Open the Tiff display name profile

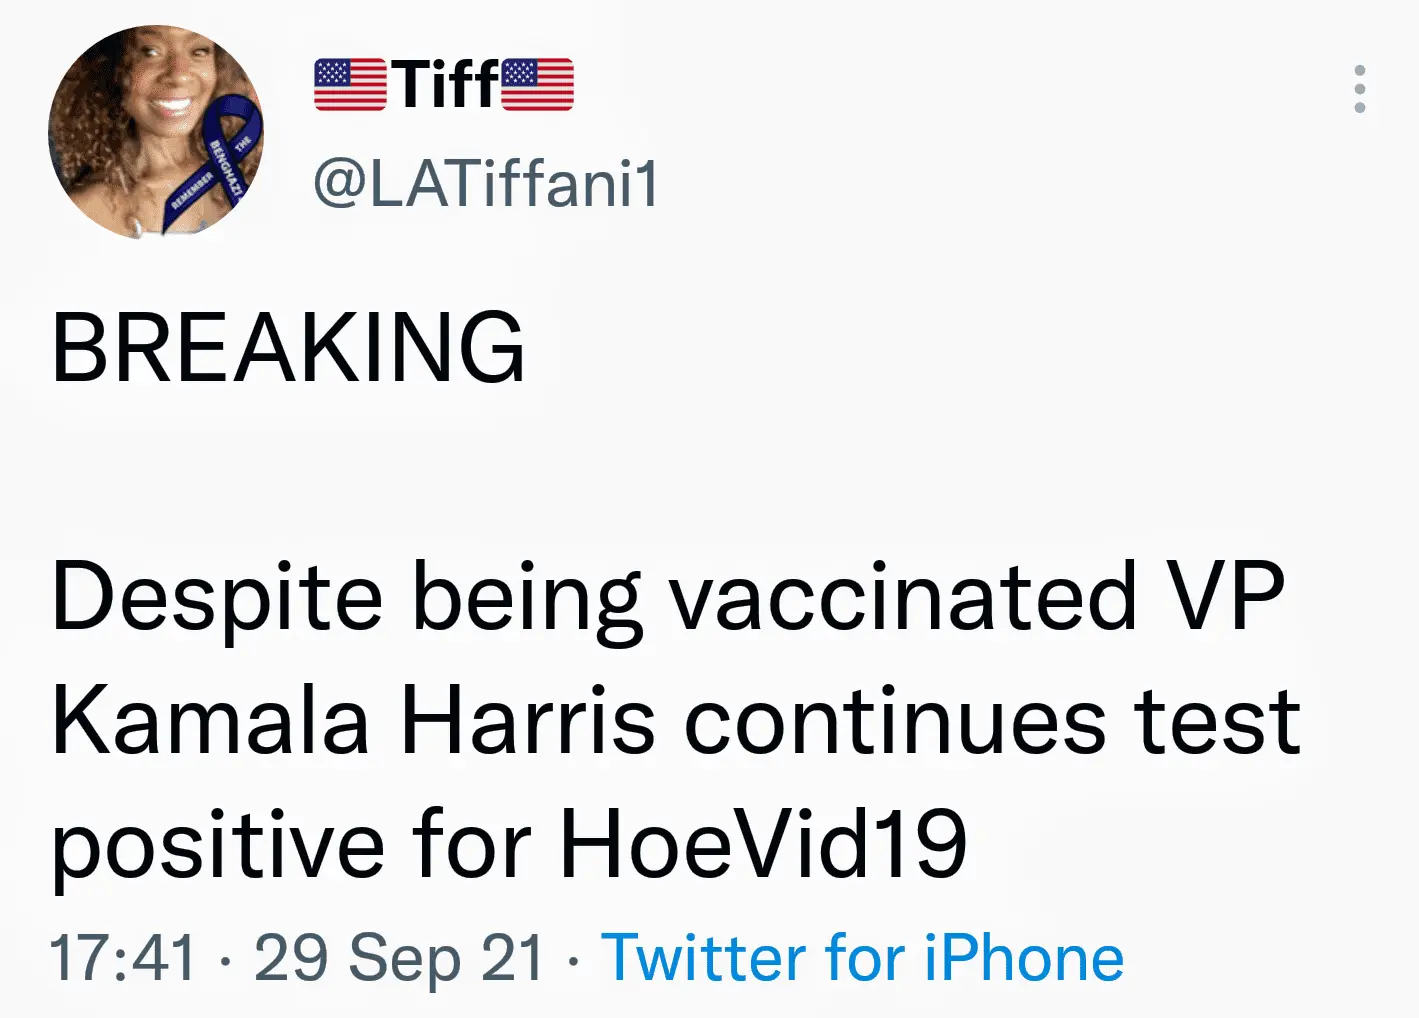pyautogui.click(x=445, y=84)
